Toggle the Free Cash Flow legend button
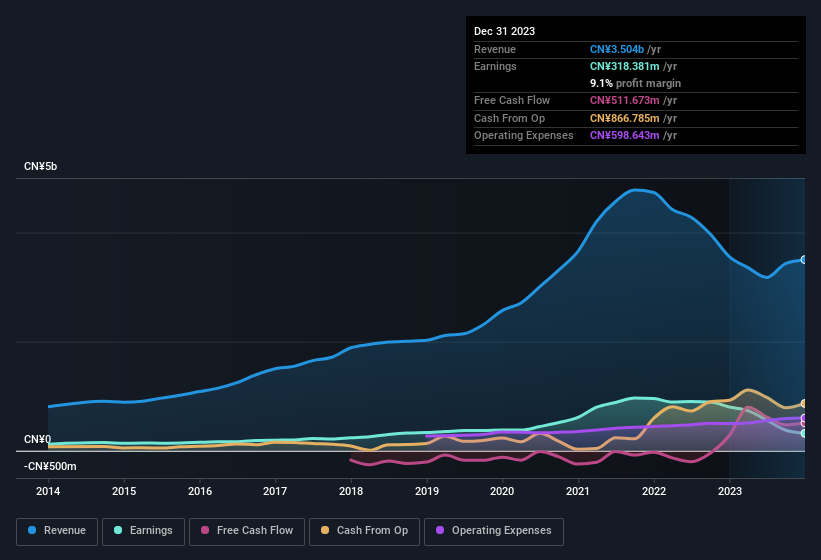Image resolution: width=821 pixels, height=560 pixels. click(247, 531)
